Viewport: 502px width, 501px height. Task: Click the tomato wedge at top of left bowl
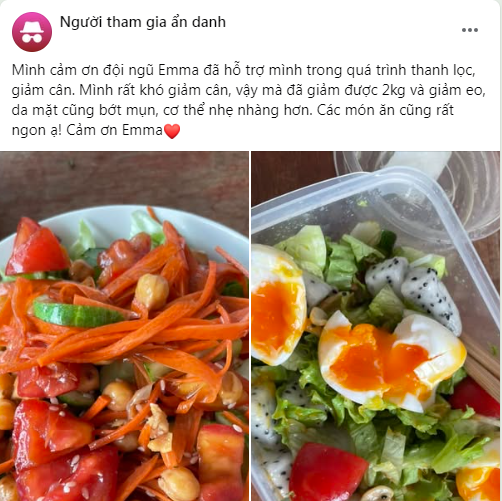[36, 247]
